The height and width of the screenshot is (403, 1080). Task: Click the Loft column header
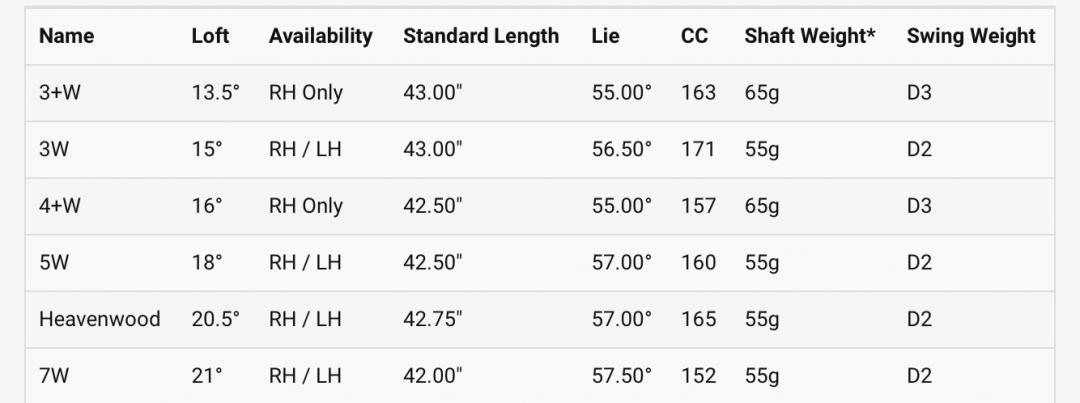[x=210, y=36]
